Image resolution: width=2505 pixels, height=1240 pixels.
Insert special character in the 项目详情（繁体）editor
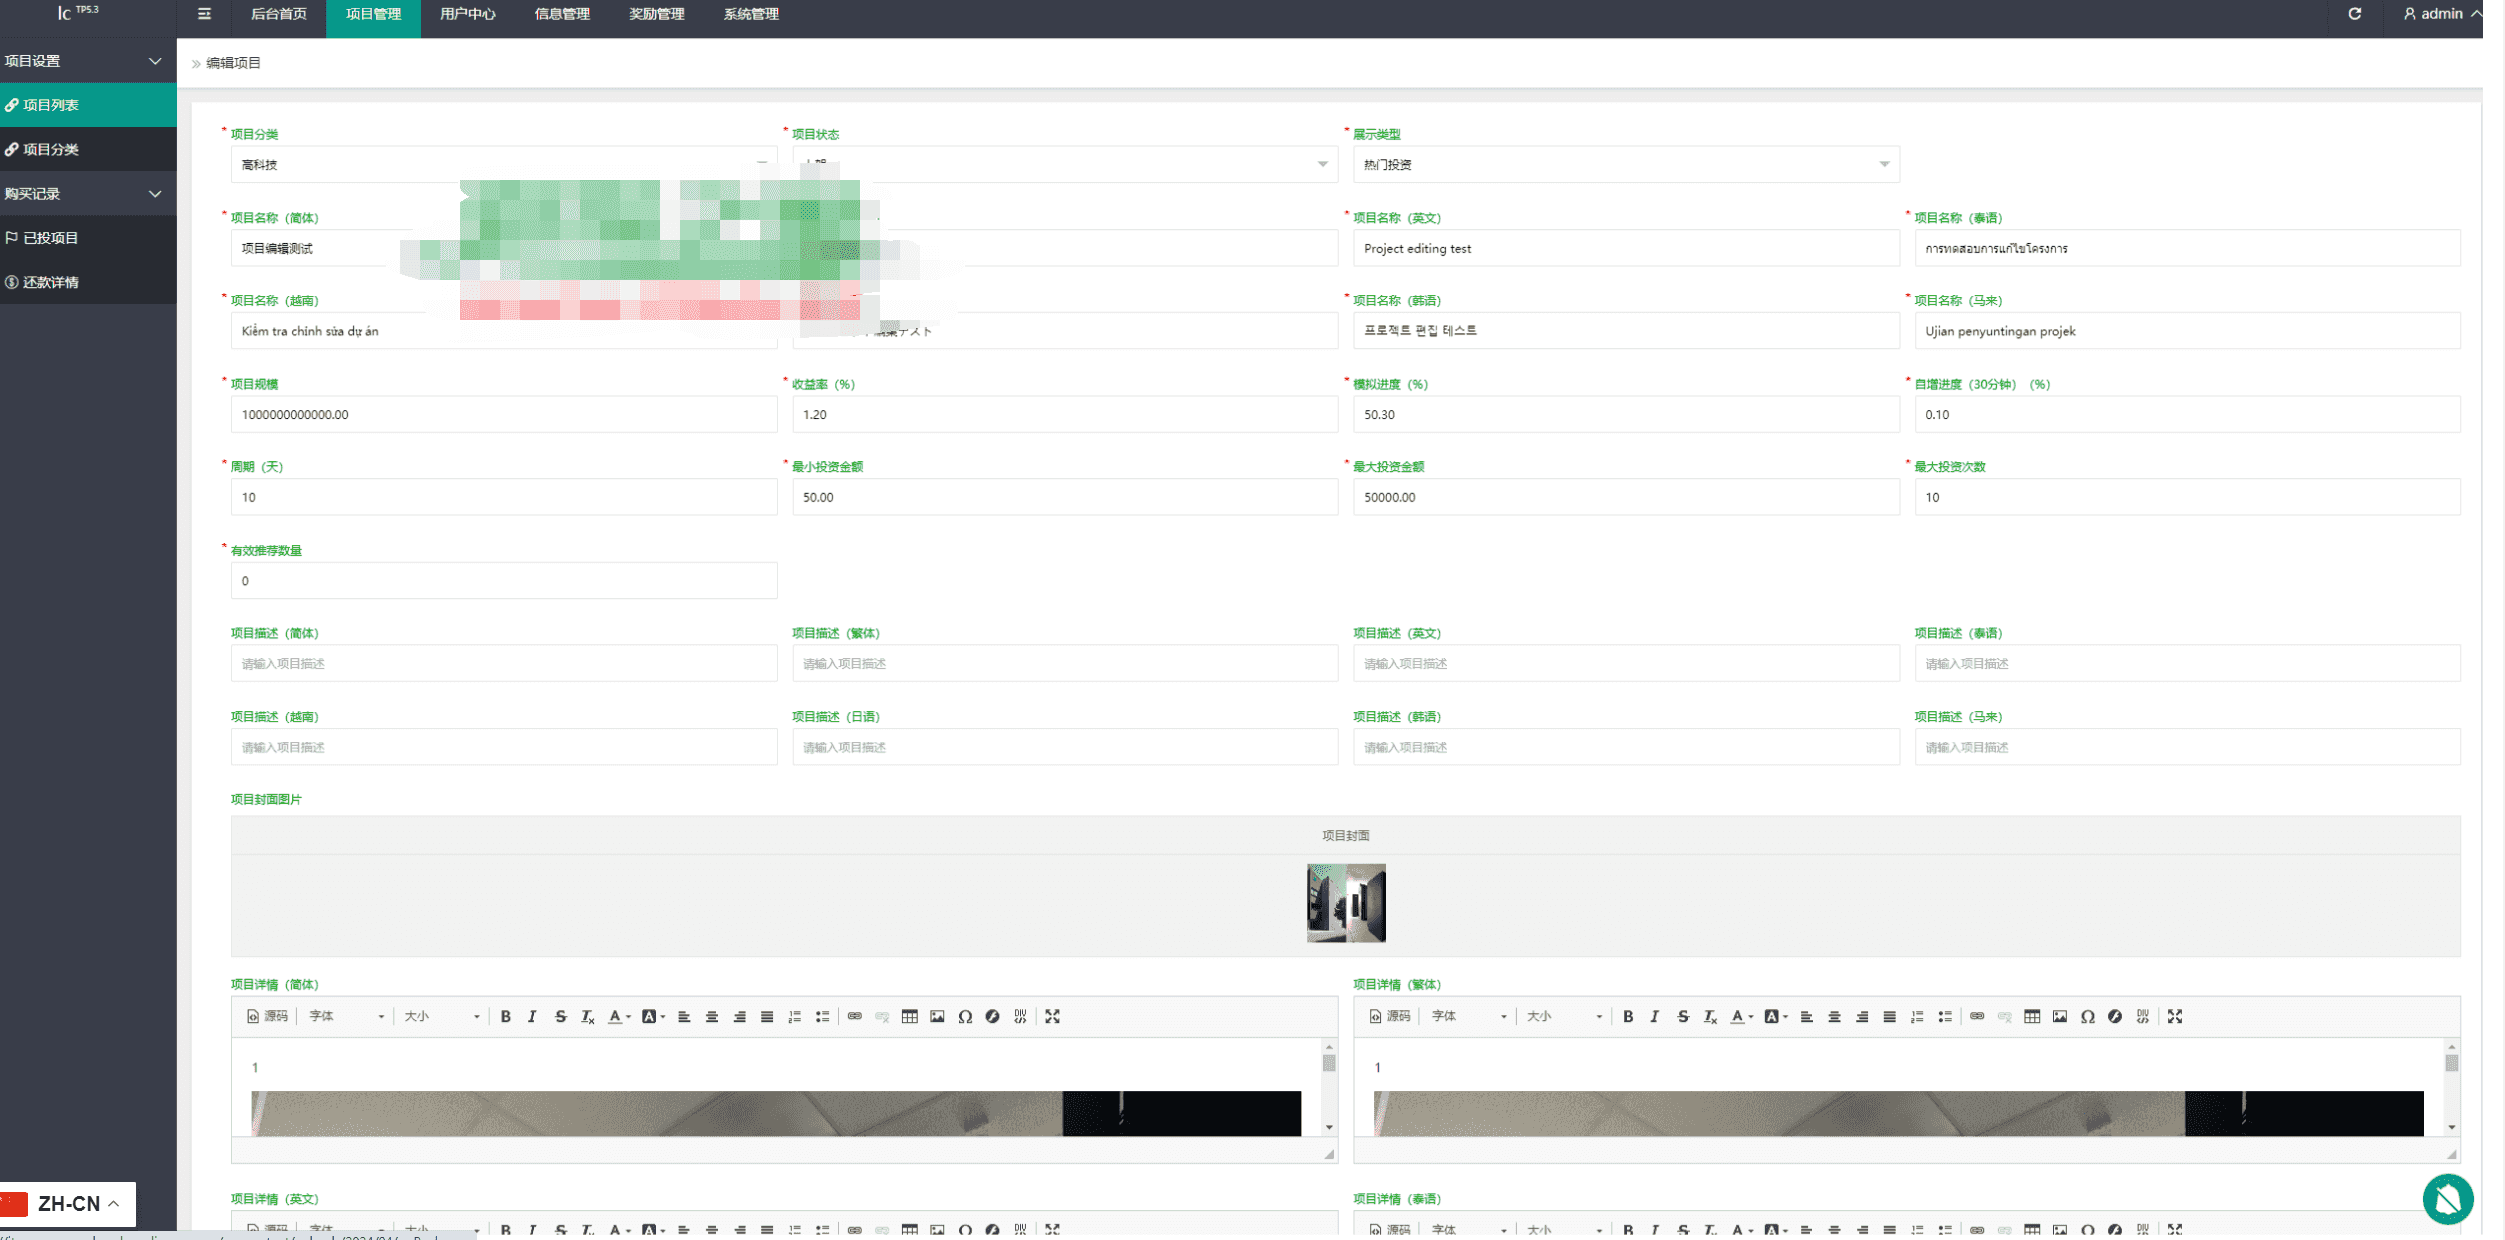[2088, 1016]
